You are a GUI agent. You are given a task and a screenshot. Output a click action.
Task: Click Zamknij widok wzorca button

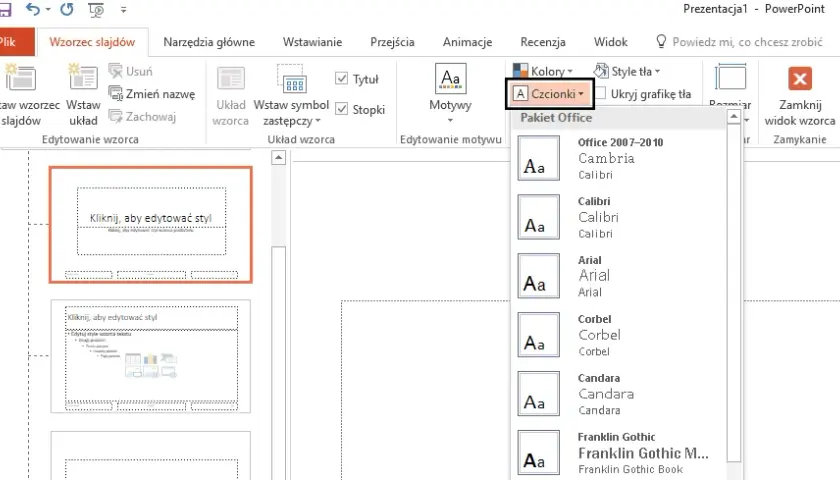point(799,95)
